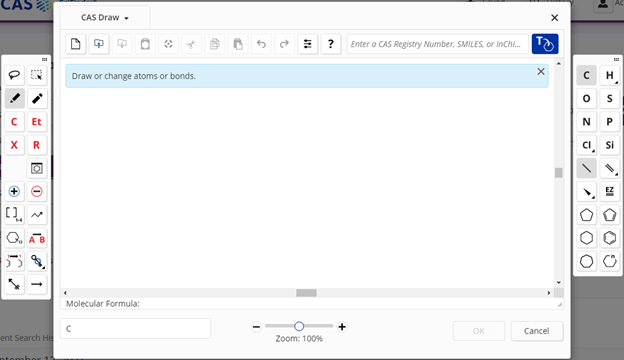Select the C carbon atom button

click(x=586, y=75)
